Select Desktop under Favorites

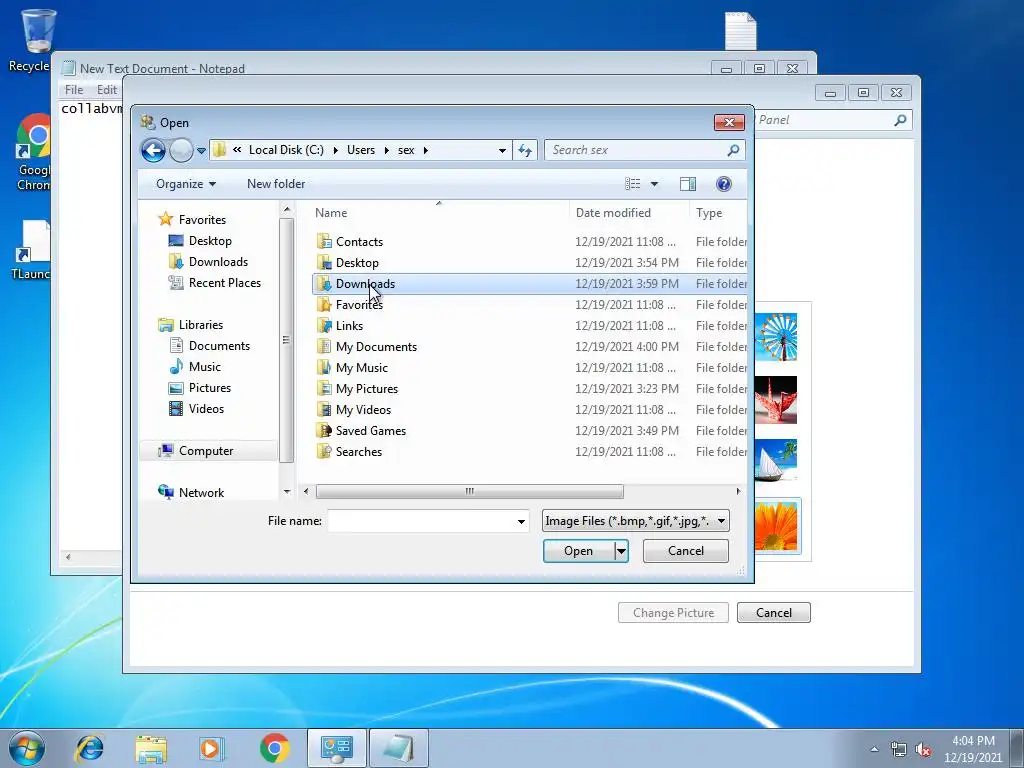(200, 240)
